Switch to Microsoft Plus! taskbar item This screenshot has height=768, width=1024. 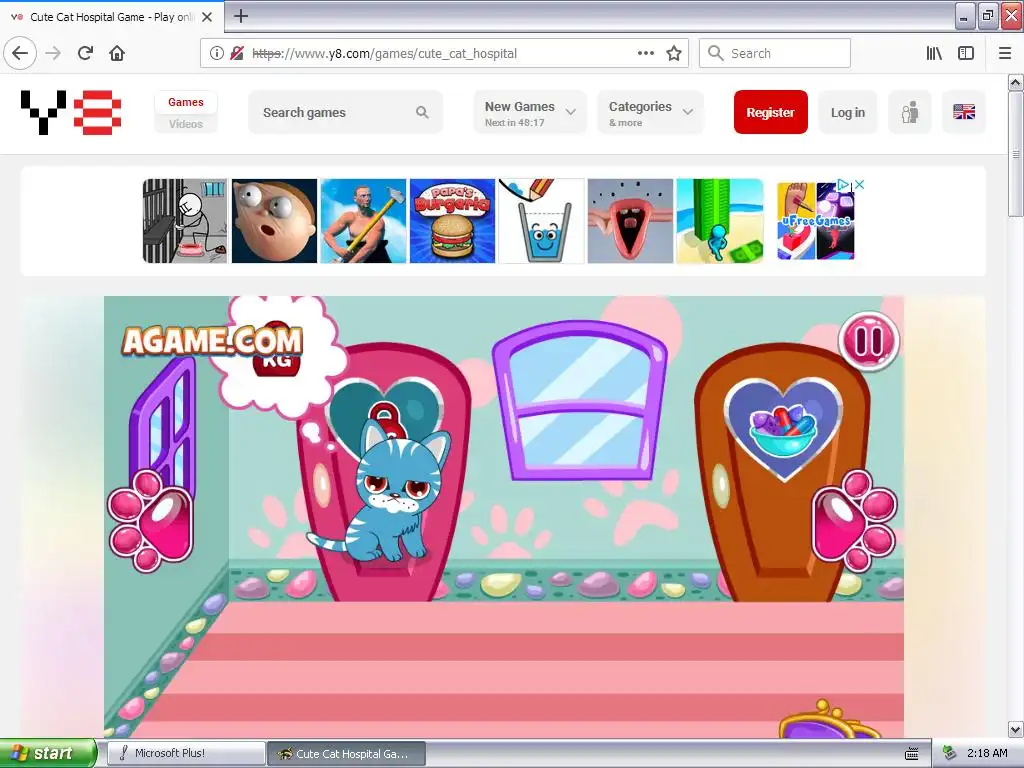pyautogui.click(x=186, y=753)
